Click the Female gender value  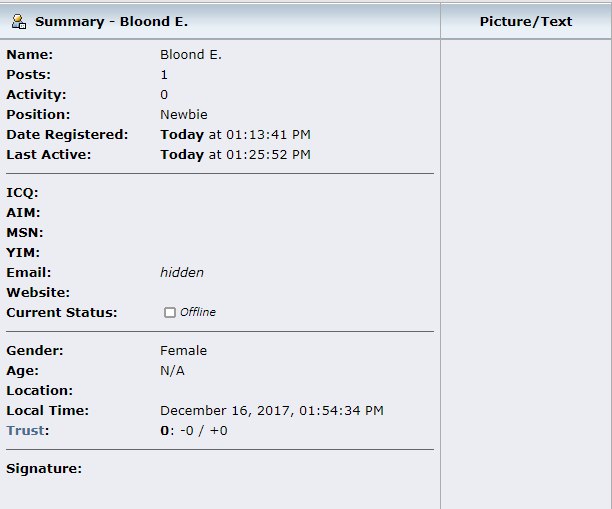(x=183, y=351)
